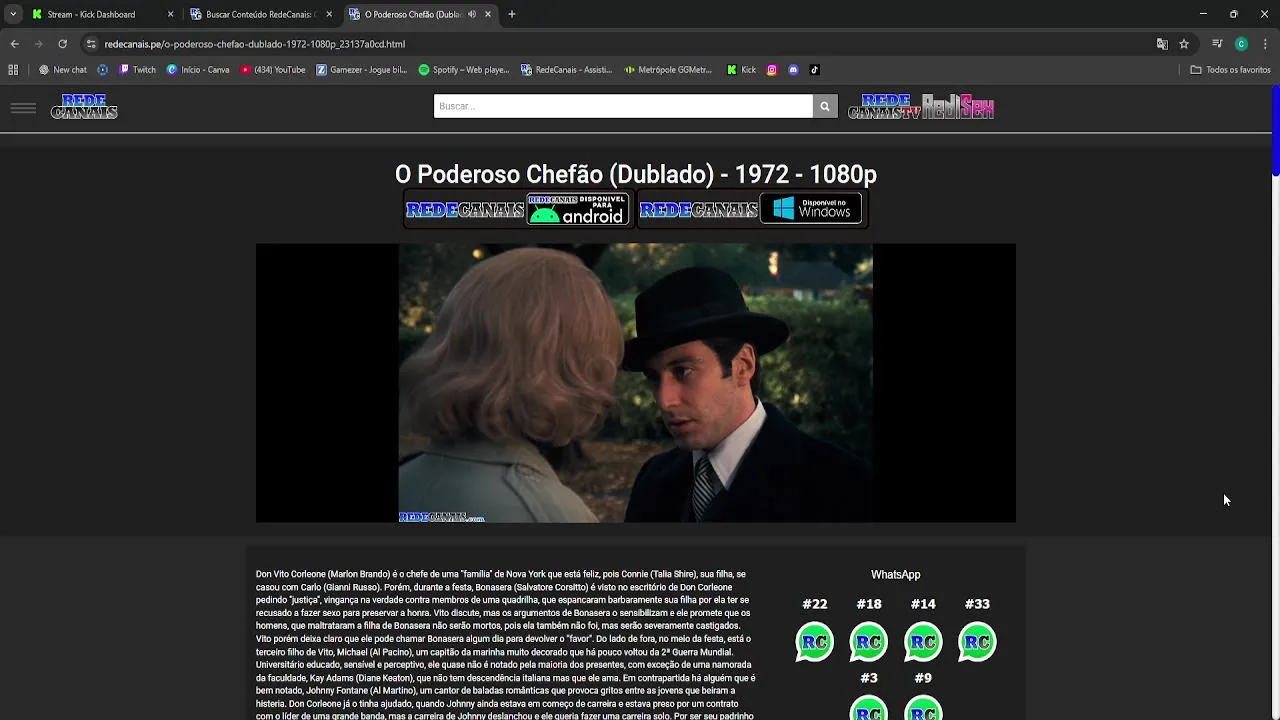Click the page vertical scrollbar thumb
1280x720 pixels.
point(1276,132)
